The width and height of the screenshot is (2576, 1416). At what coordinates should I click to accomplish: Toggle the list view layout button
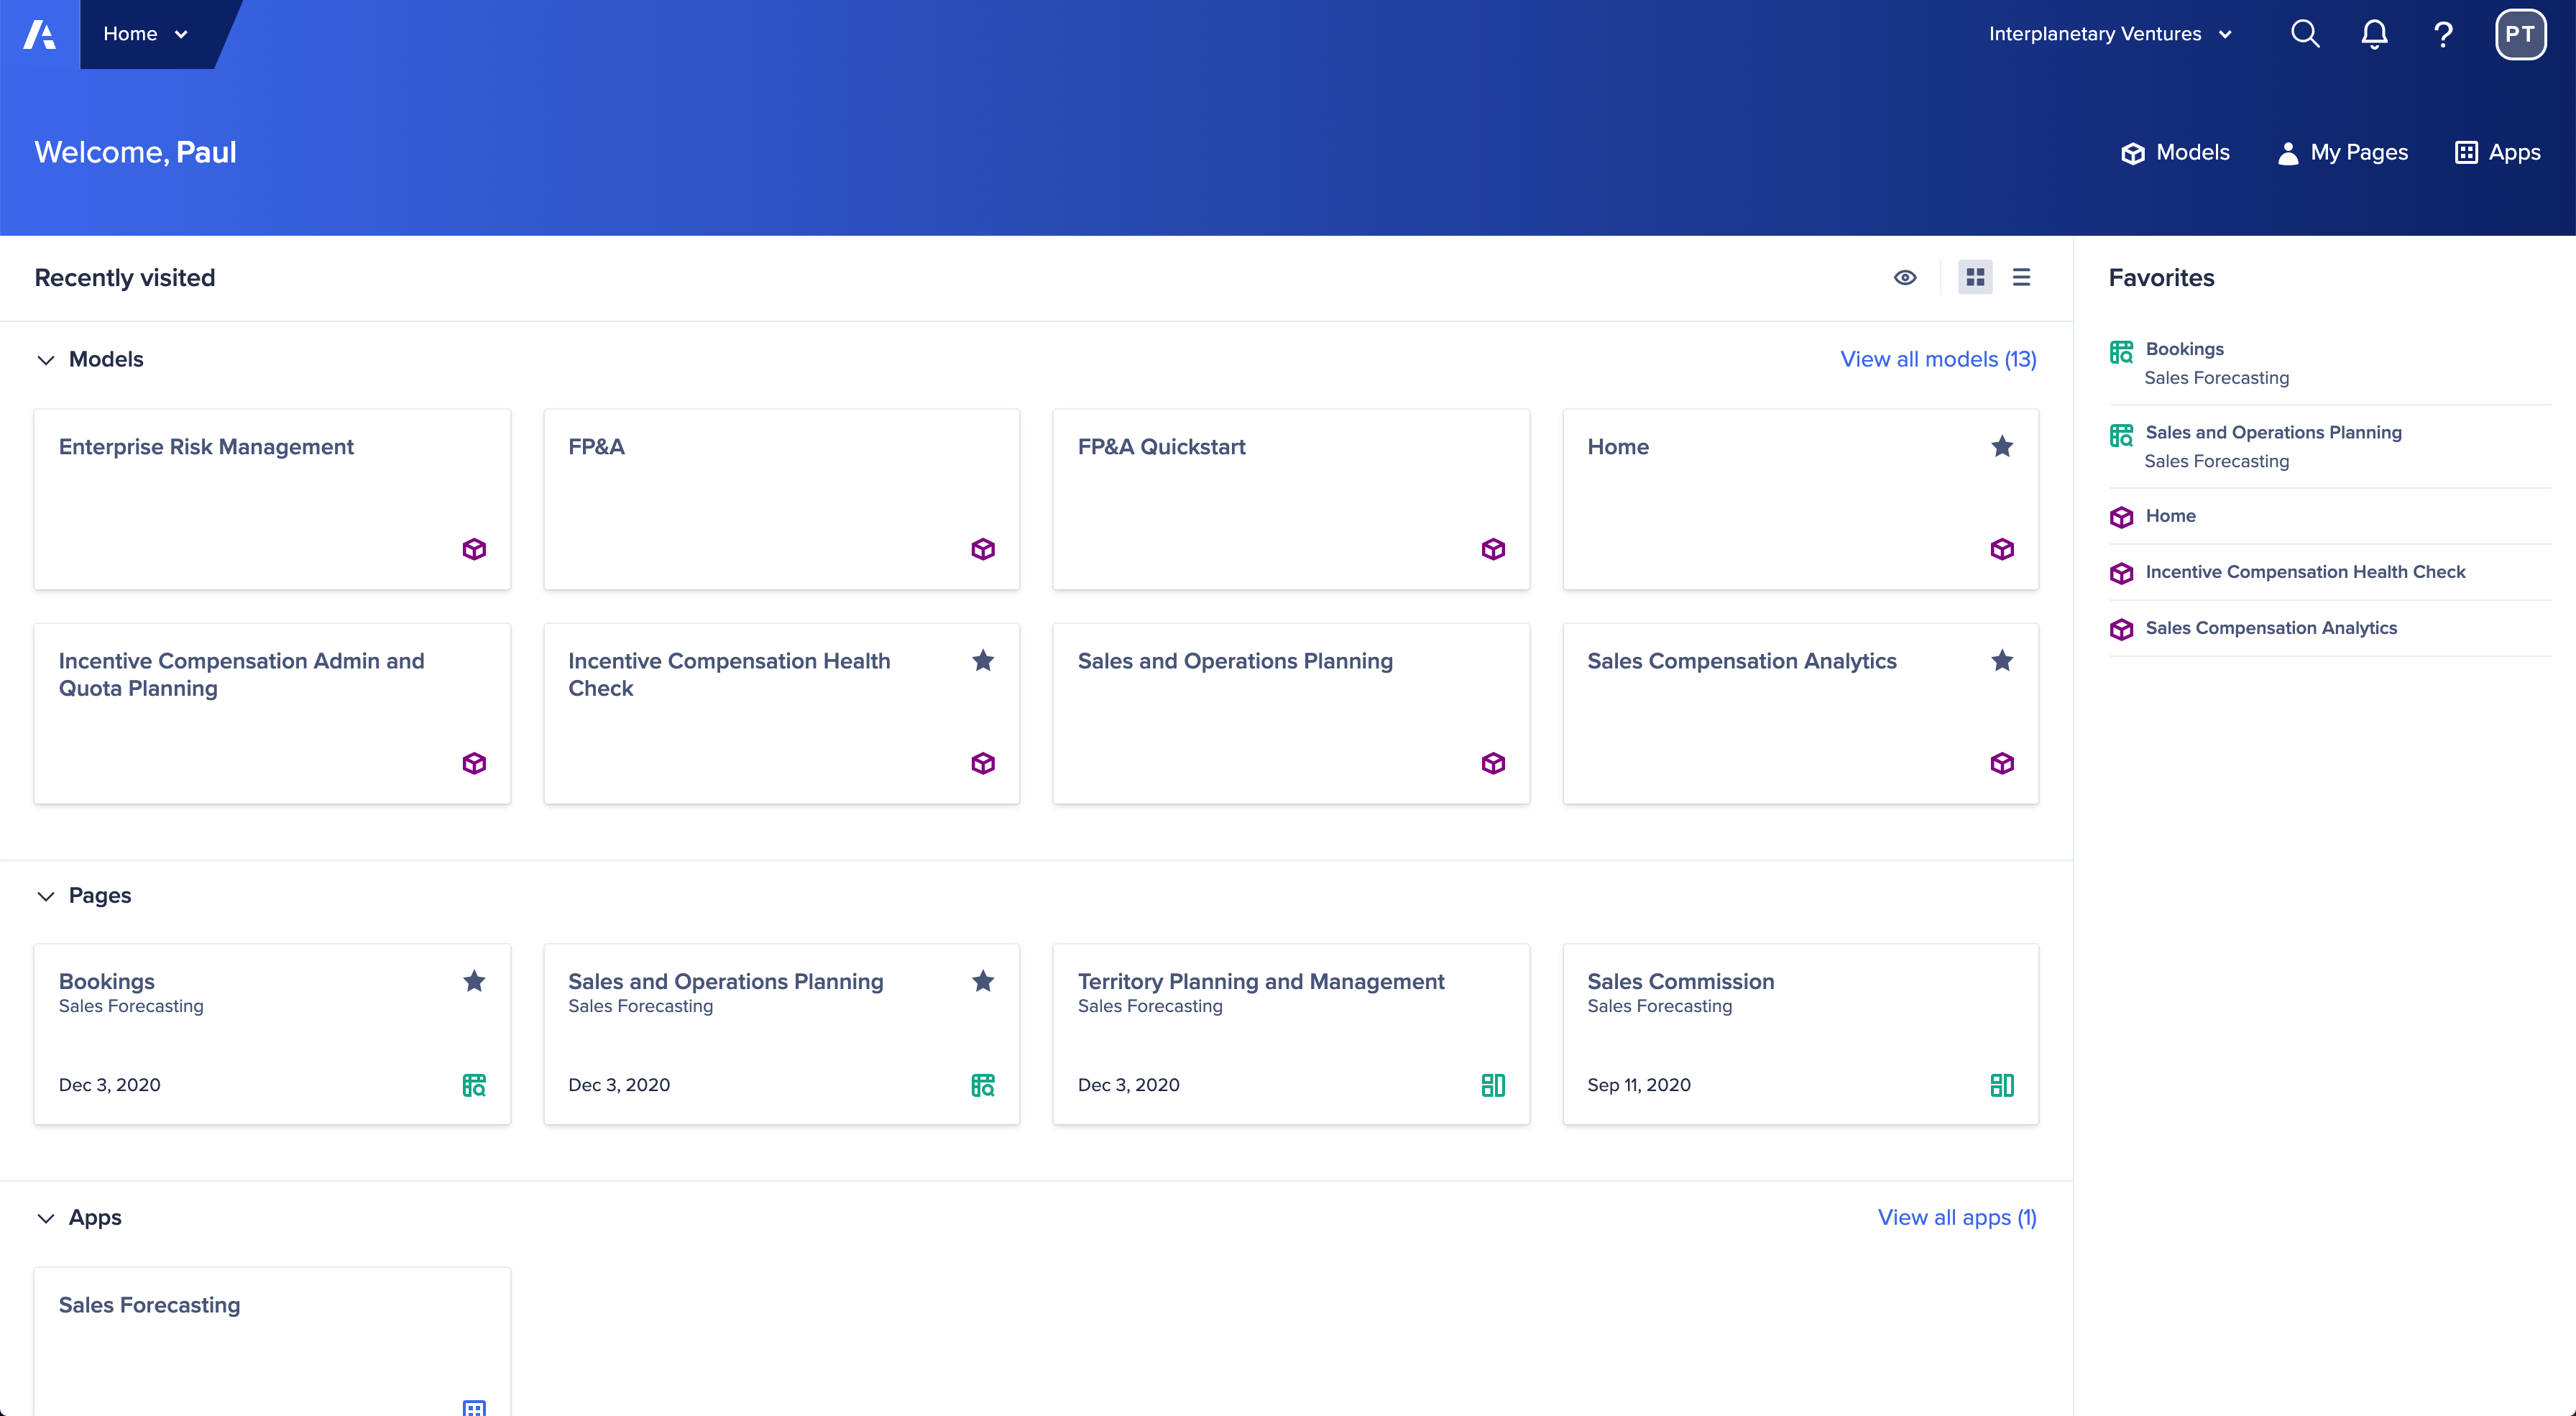2020,277
